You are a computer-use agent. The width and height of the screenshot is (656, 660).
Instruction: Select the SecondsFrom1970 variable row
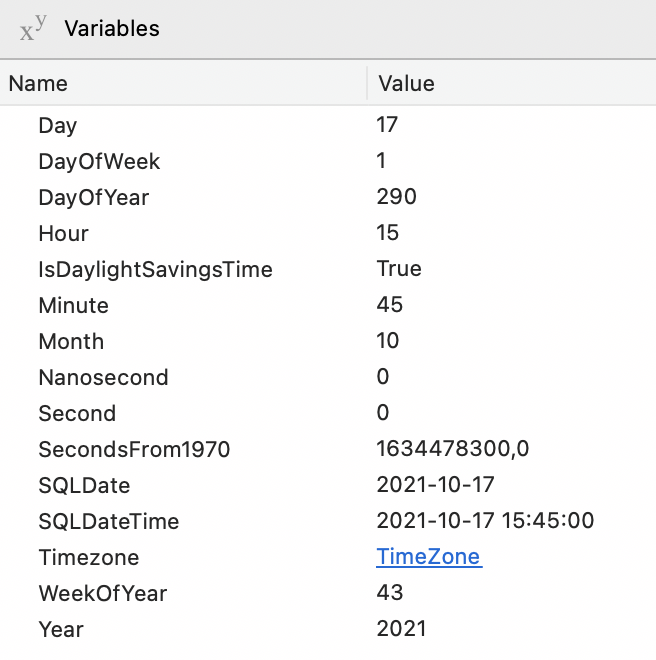click(328, 449)
